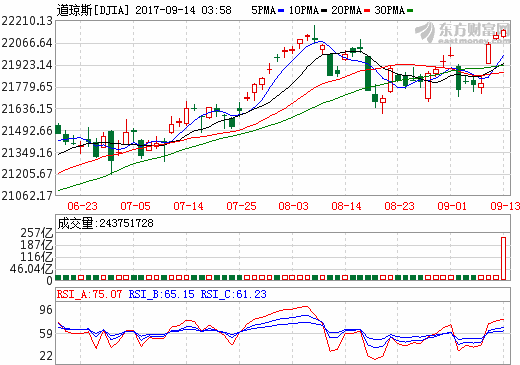Click the 22066.64 price axis label
Viewport: 520px width, 365px height.
click(x=27, y=43)
